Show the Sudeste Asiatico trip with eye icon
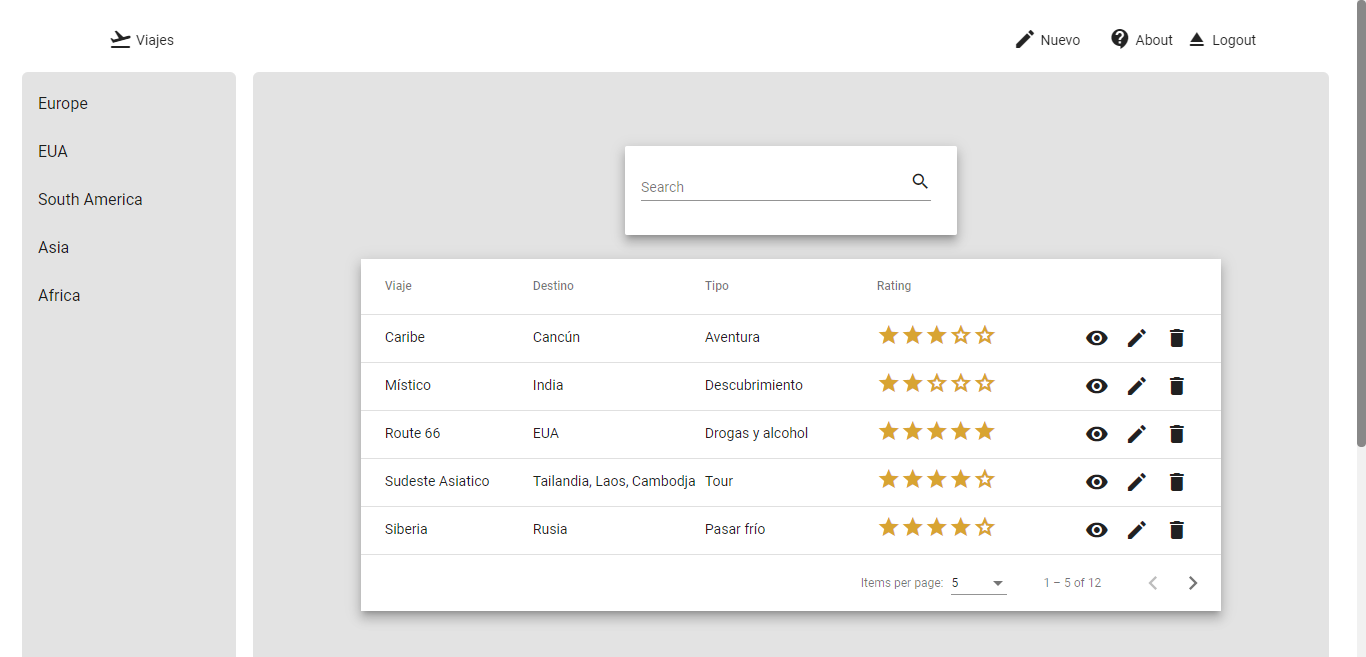1366x657 pixels. (x=1097, y=482)
